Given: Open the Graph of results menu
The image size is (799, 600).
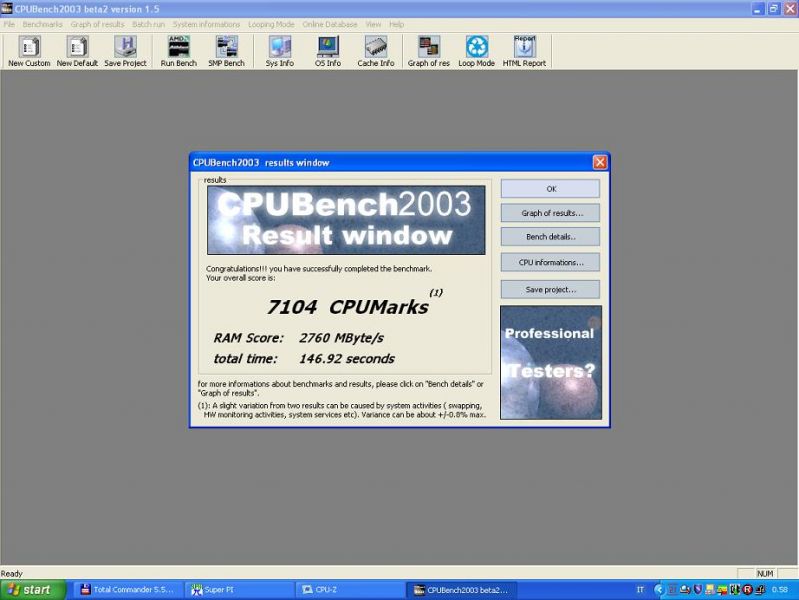Looking at the screenshot, I should coord(97,24).
